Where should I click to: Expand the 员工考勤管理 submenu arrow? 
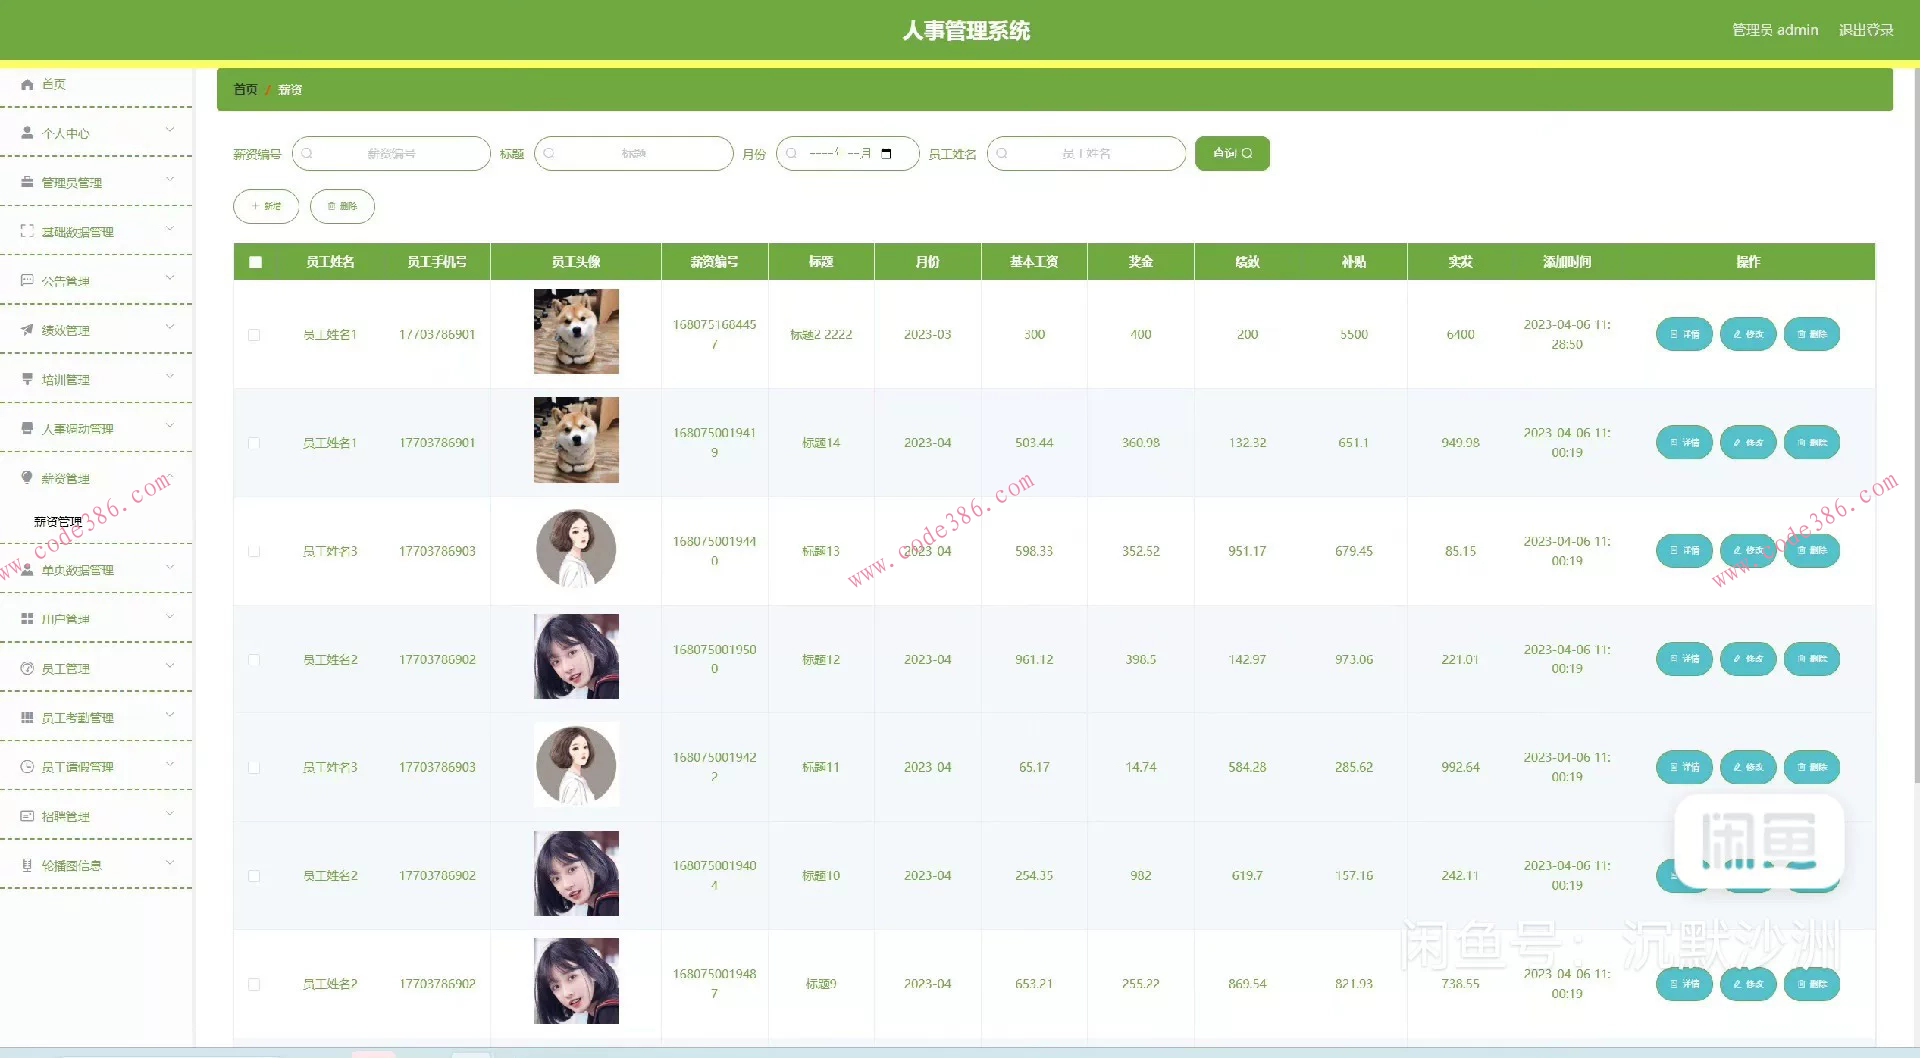coord(170,715)
